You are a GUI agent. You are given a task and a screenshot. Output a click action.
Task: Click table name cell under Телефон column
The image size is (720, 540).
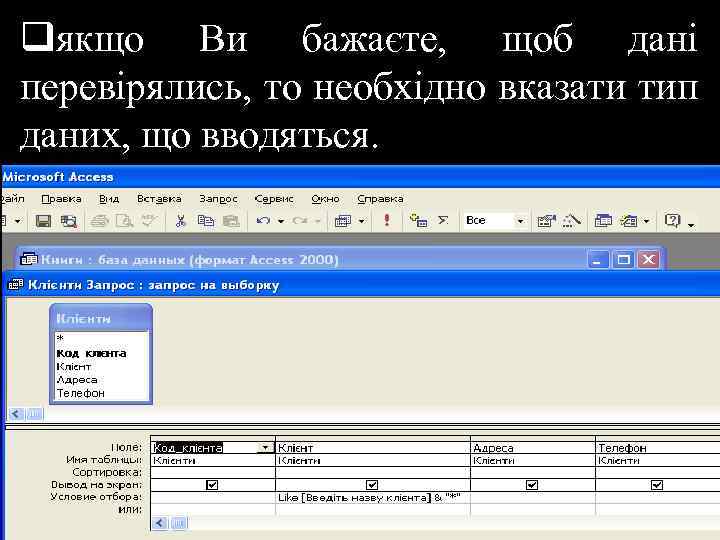(x=658, y=461)
